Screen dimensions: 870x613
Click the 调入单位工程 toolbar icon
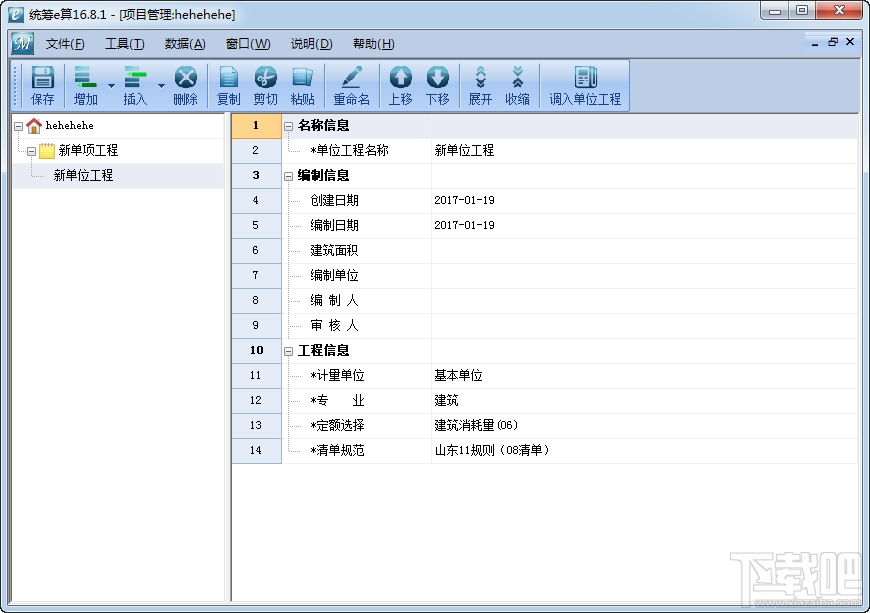point(585,78)
